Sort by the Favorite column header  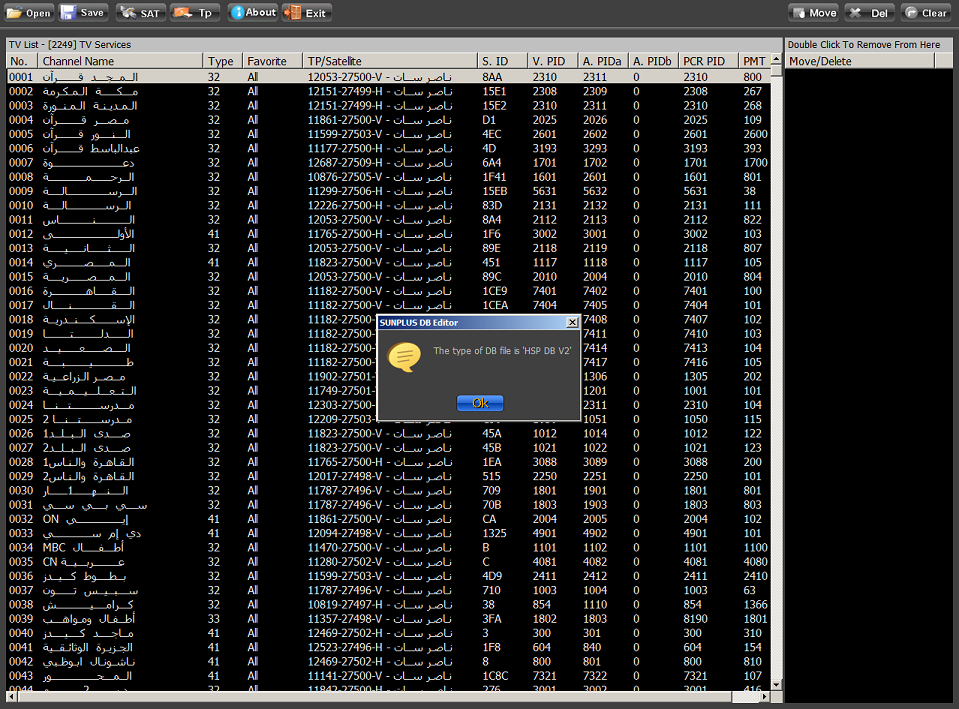coord(272,61)
